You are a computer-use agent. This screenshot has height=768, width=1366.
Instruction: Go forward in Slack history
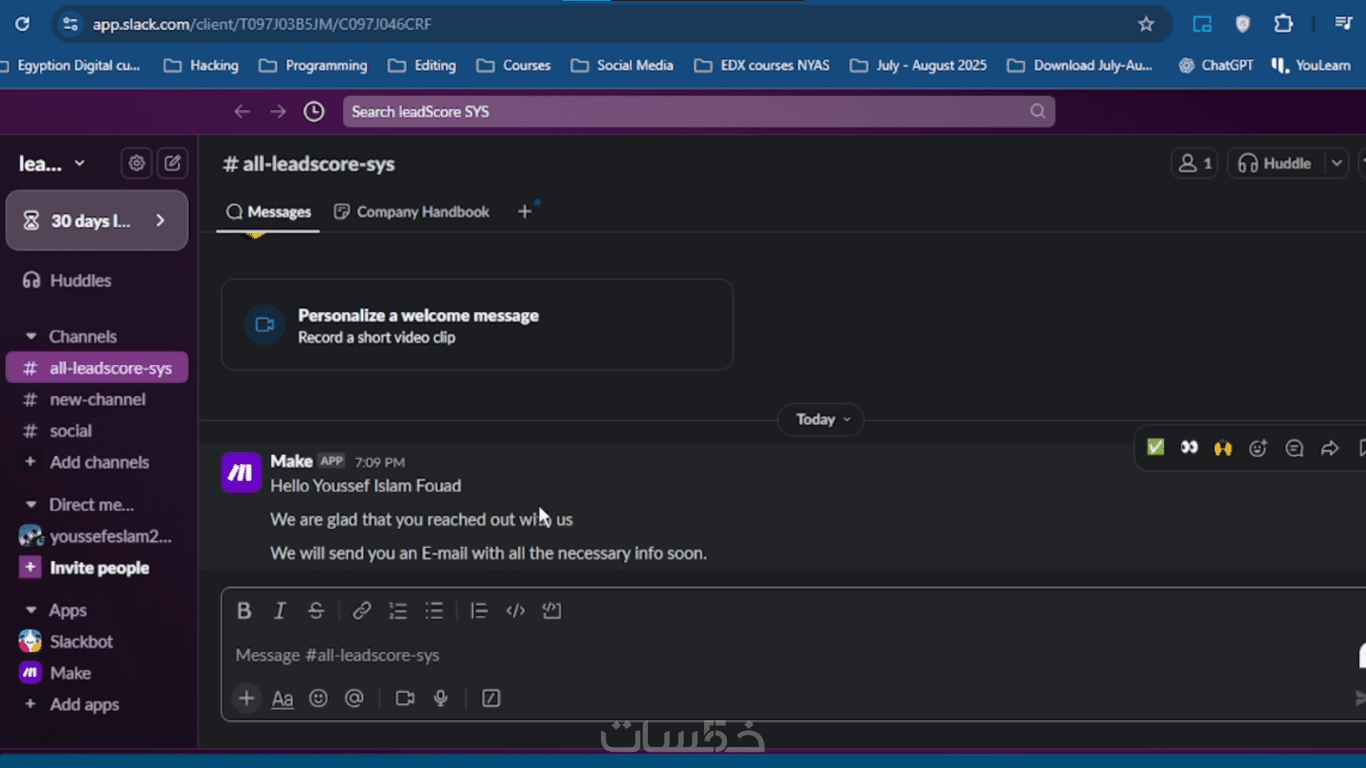point(278,112)
